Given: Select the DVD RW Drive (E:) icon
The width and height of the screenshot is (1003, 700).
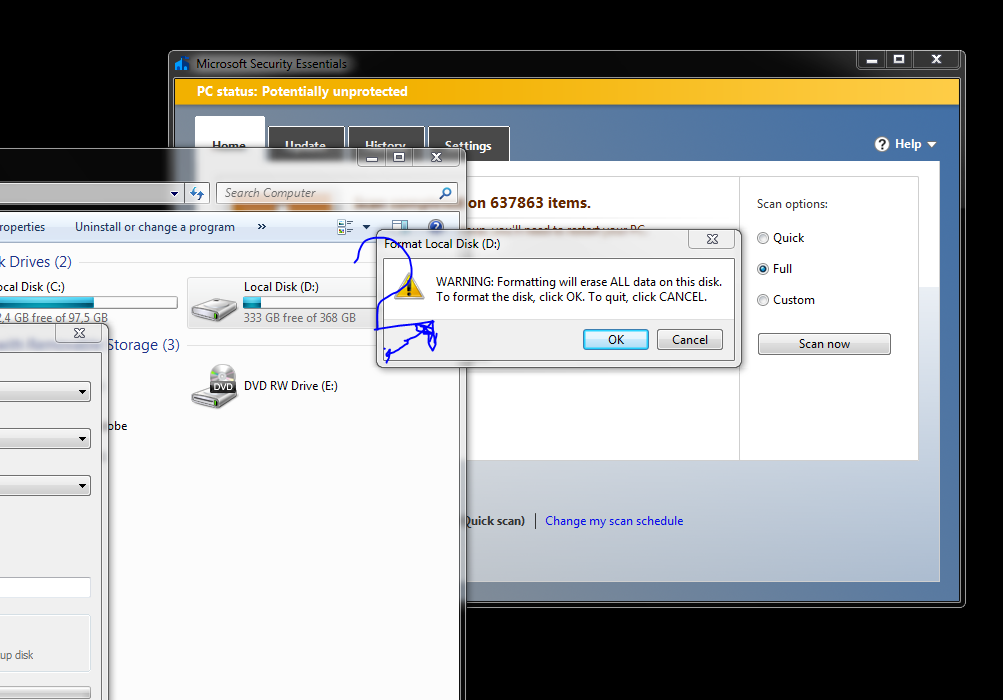Looking at the screenshot, I should 214,386.
